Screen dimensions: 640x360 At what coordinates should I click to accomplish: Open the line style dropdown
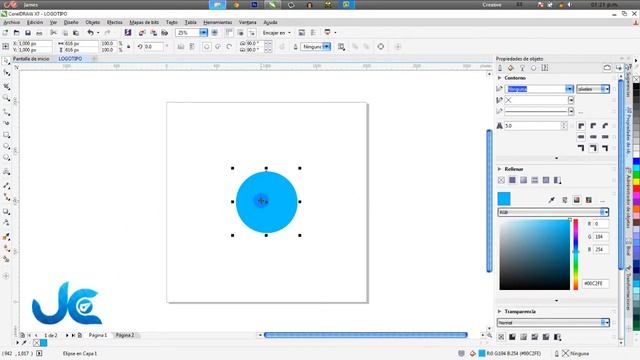(571, 111)
